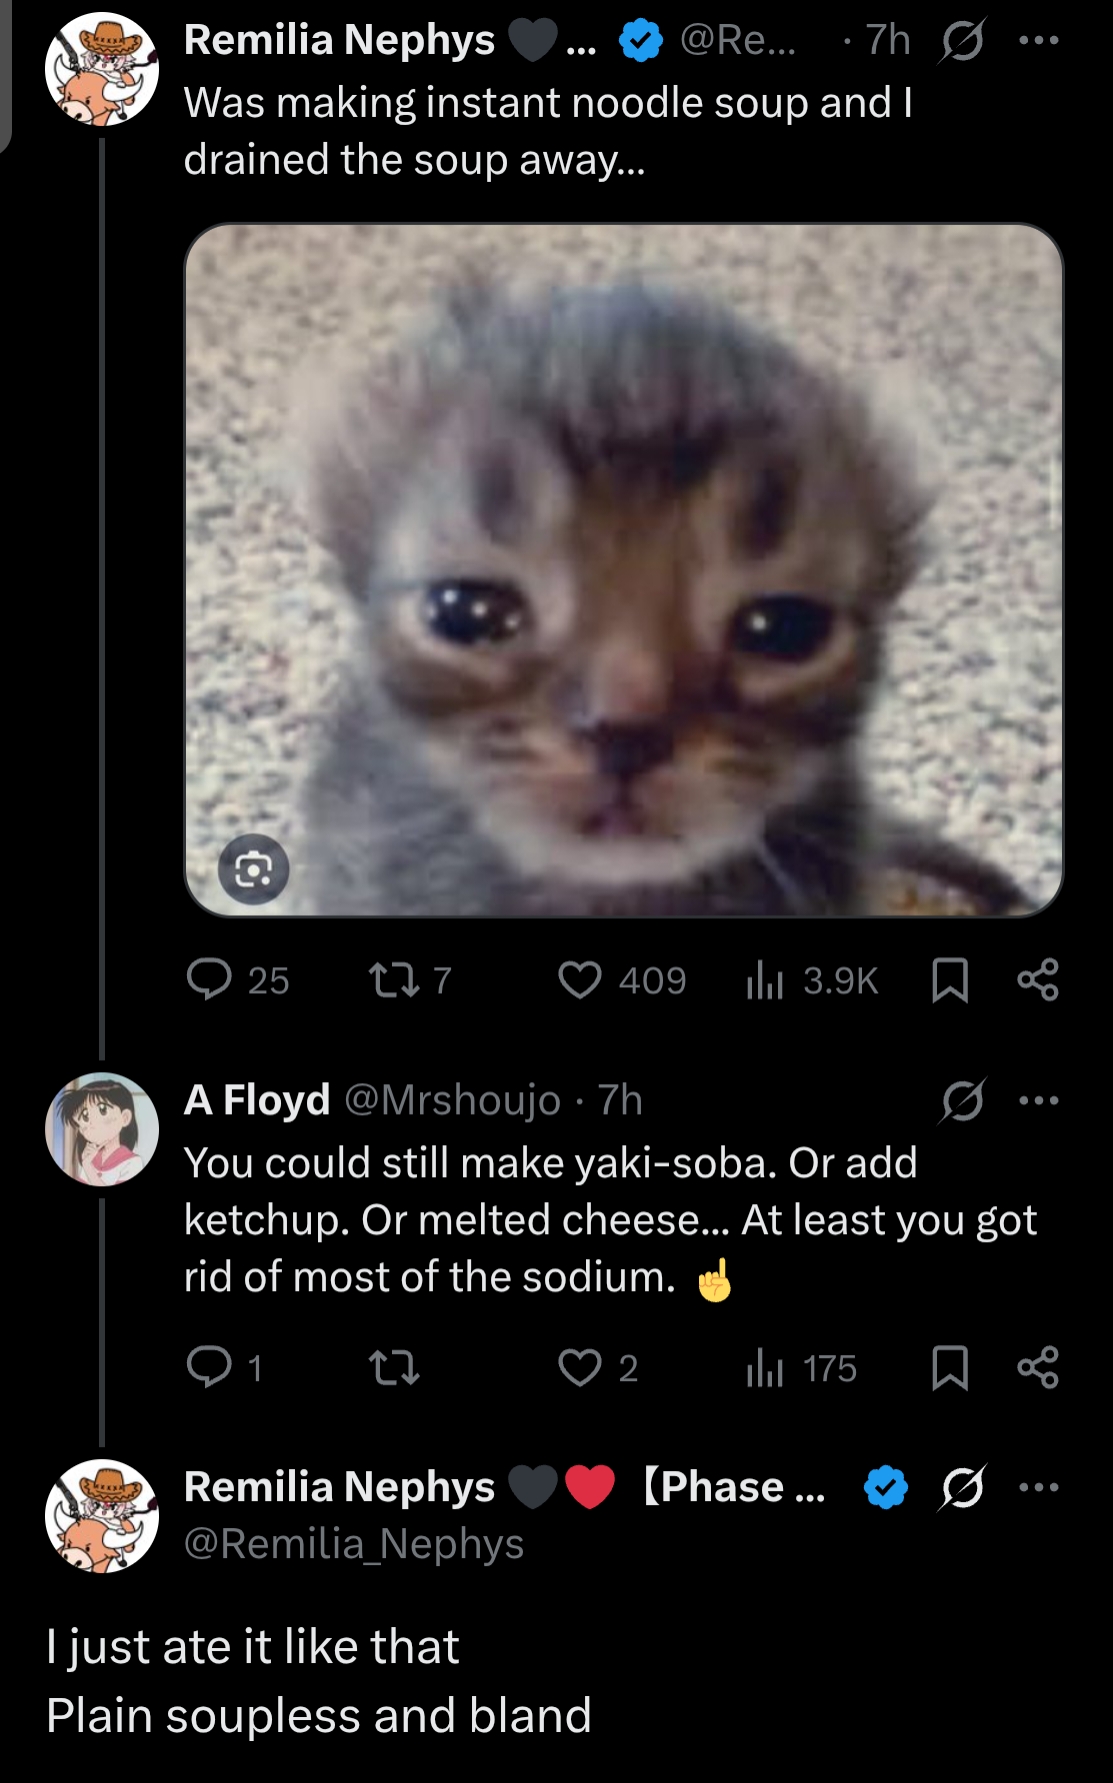Bookmark A Floyd's reply
The width and height of the screenshot is (1113, 1783).
point(949,1367)
